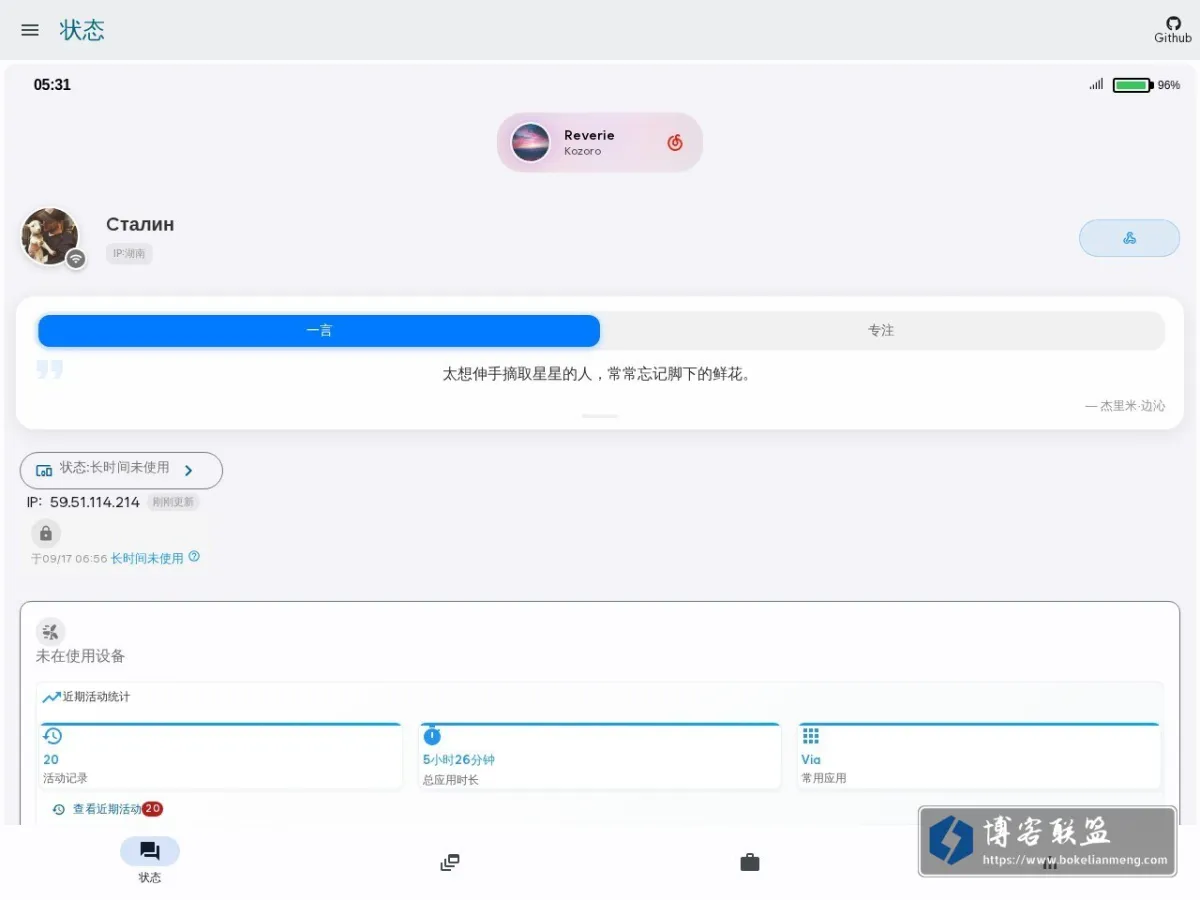The image size is (1200, 900).
Task: Switch to the 专注 tab
Action: click(x=881, y=330)
